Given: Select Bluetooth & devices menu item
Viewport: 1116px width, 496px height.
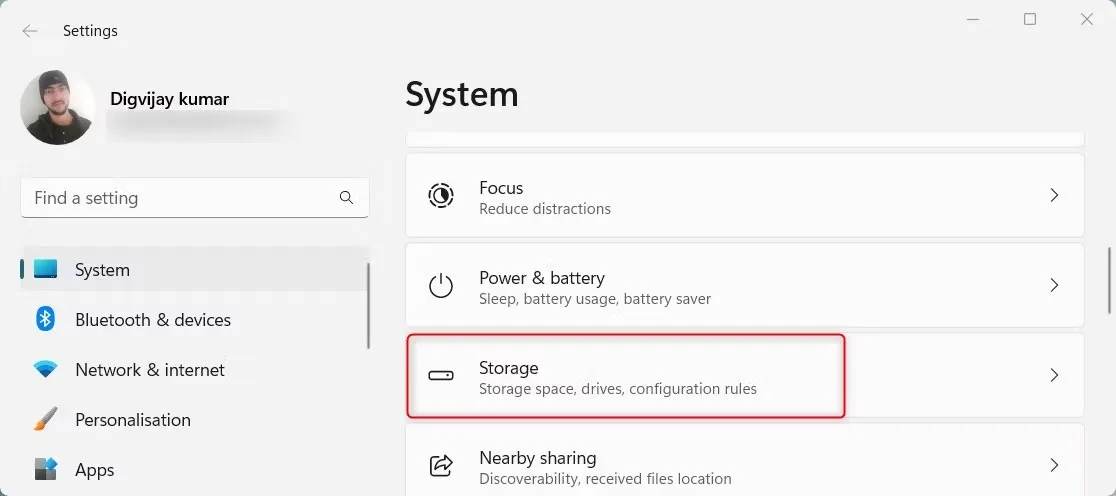Looking at the screenshot, I should (153, 320).
